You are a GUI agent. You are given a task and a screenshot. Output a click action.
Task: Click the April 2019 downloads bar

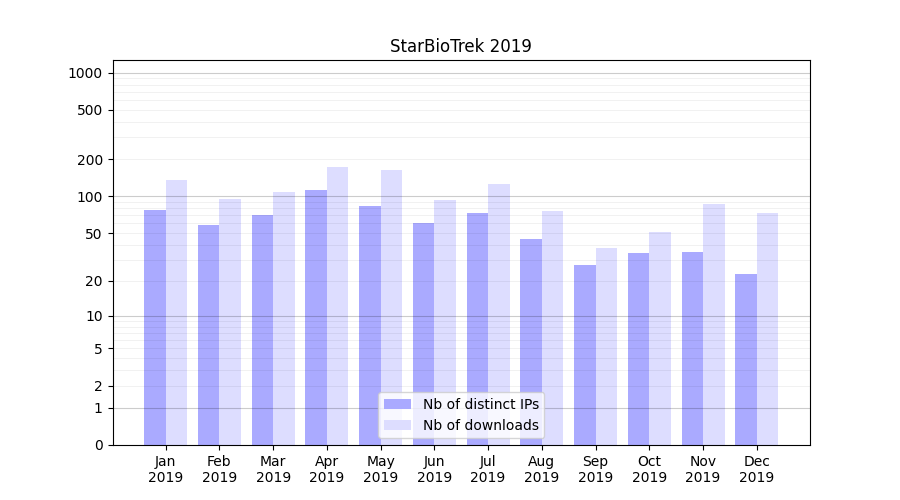pos(337,305)
